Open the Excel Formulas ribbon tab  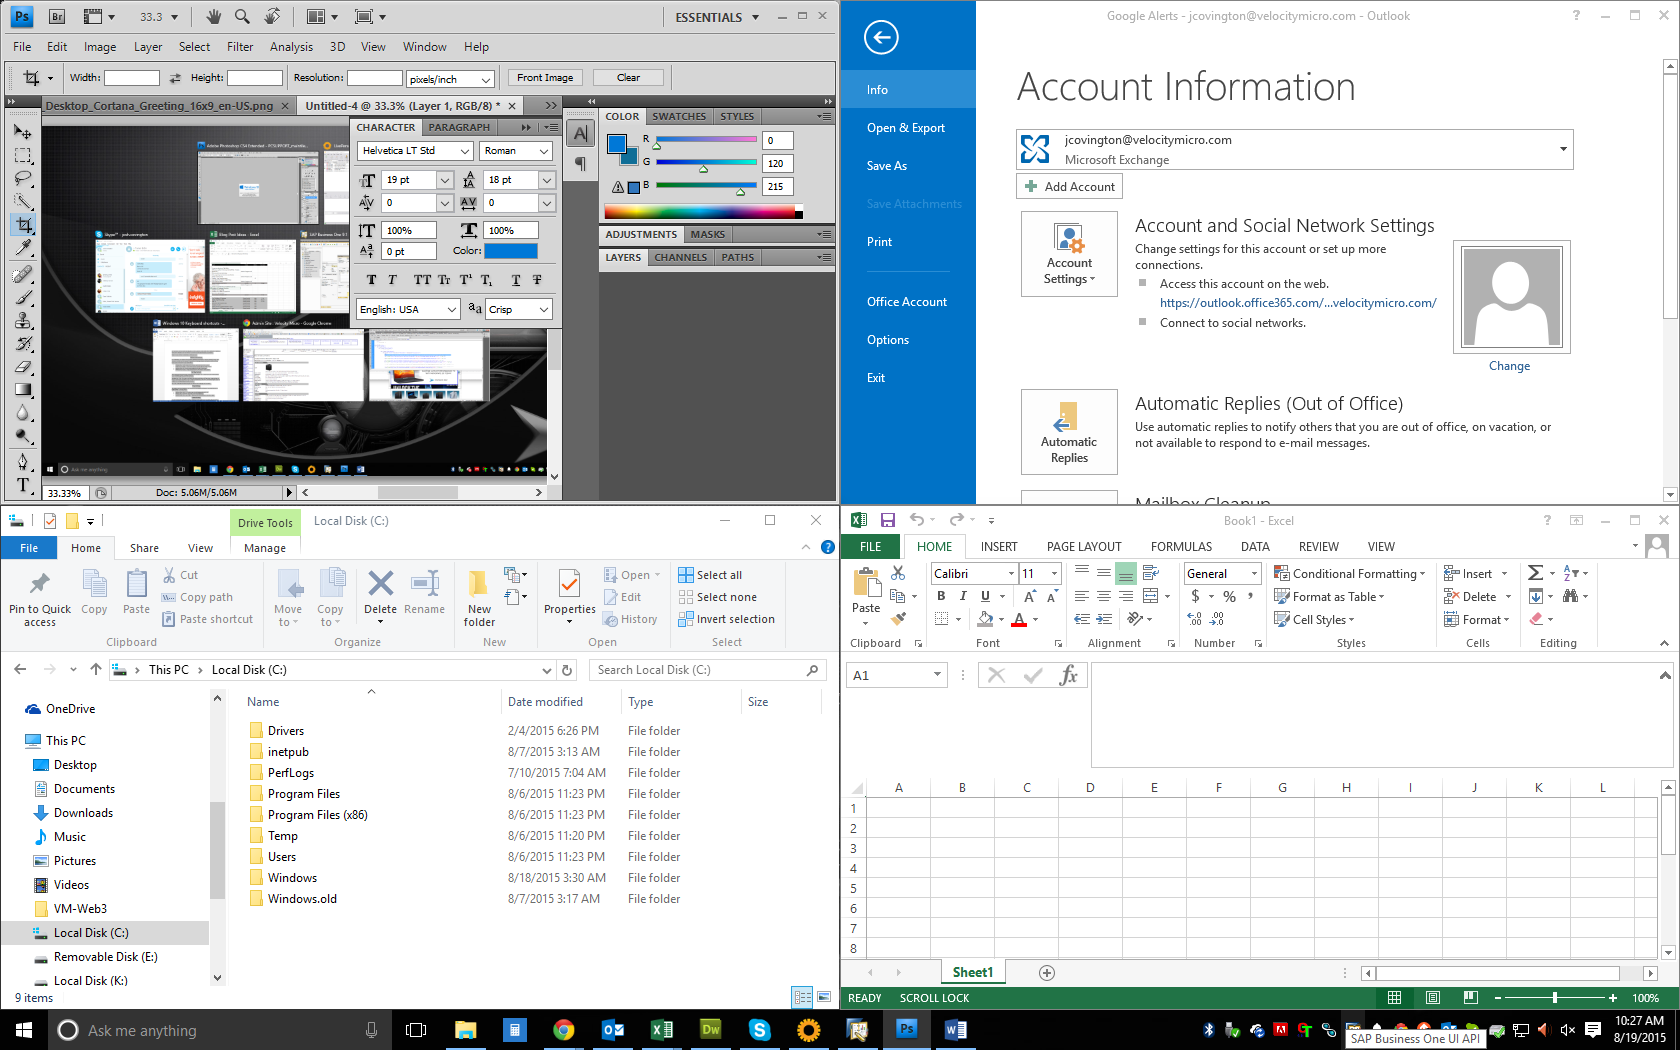[x=1181, y=547]
